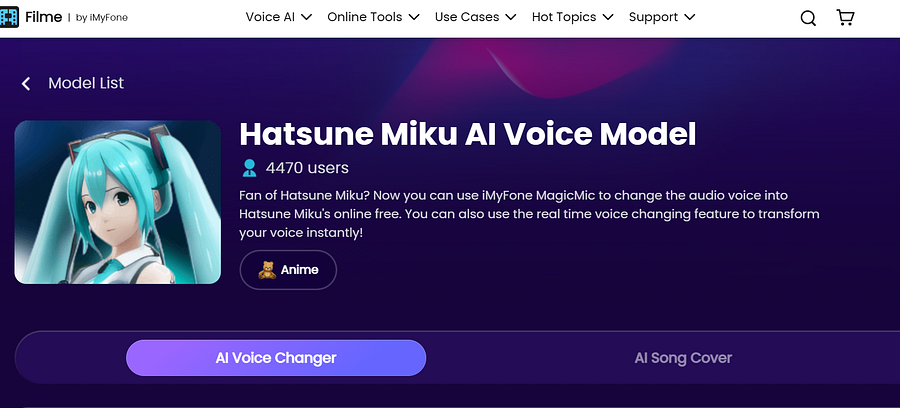Click the blue users person icon
The image size is (900, 408).
click(x=250, y=168)
